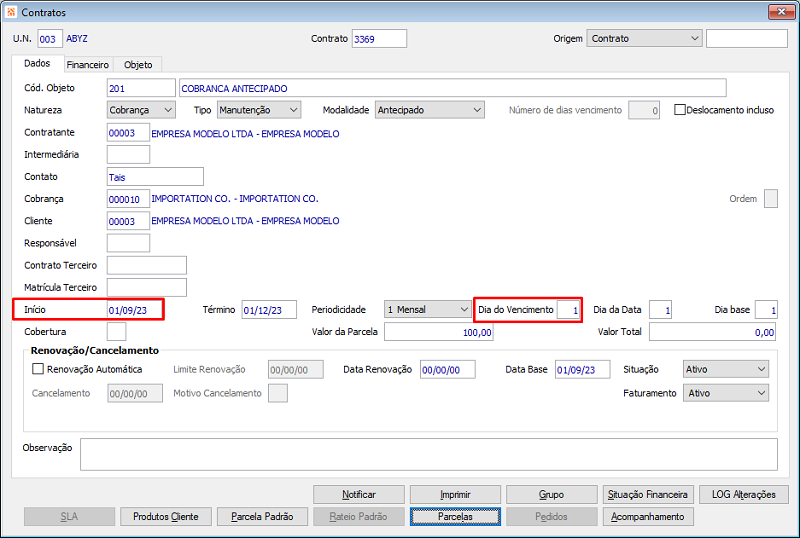Click the U.N. code field
This screenshot has width=800, height=538.
pos(50,39)
